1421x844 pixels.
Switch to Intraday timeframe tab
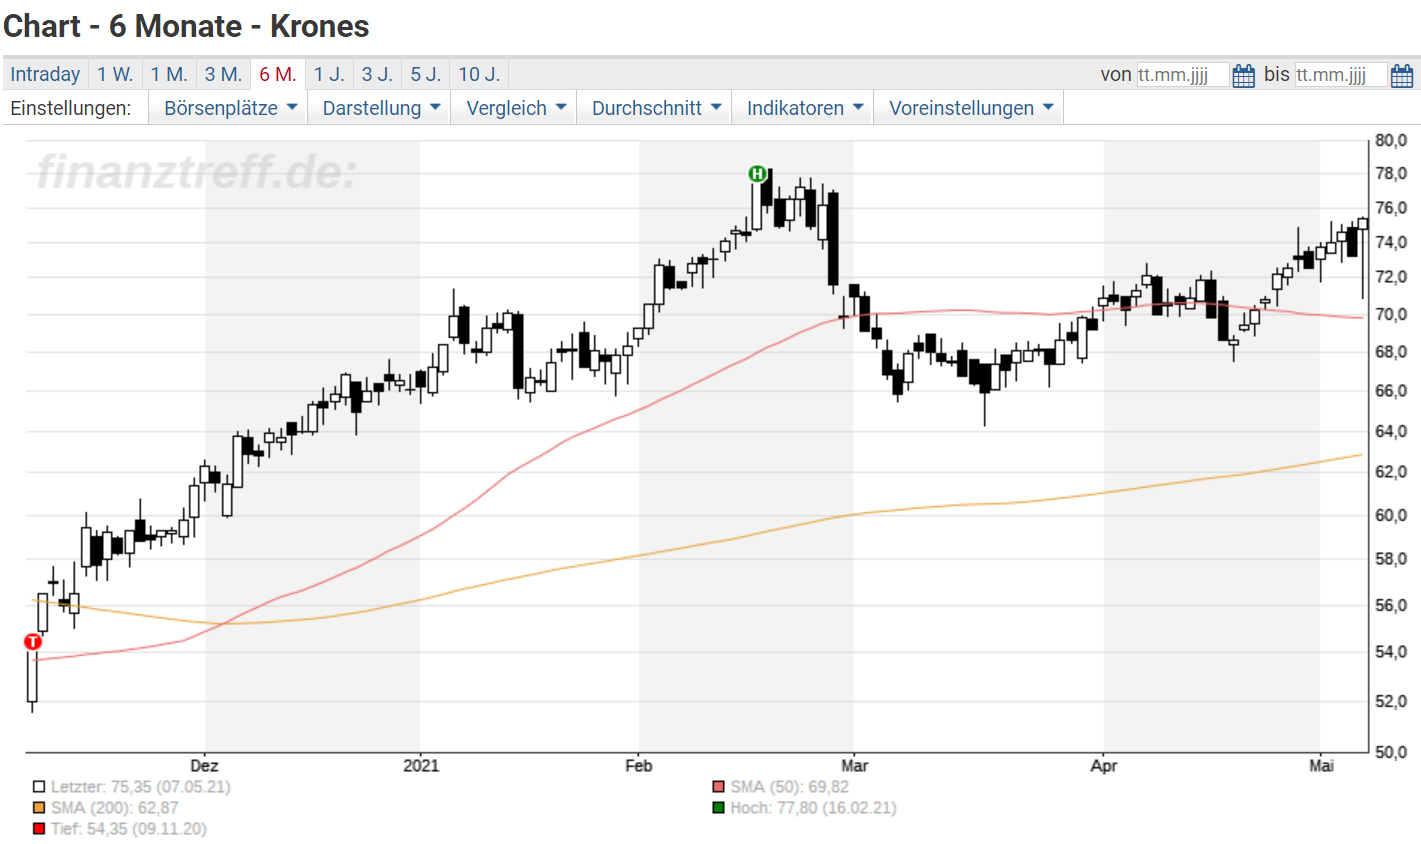click(45, 74)
